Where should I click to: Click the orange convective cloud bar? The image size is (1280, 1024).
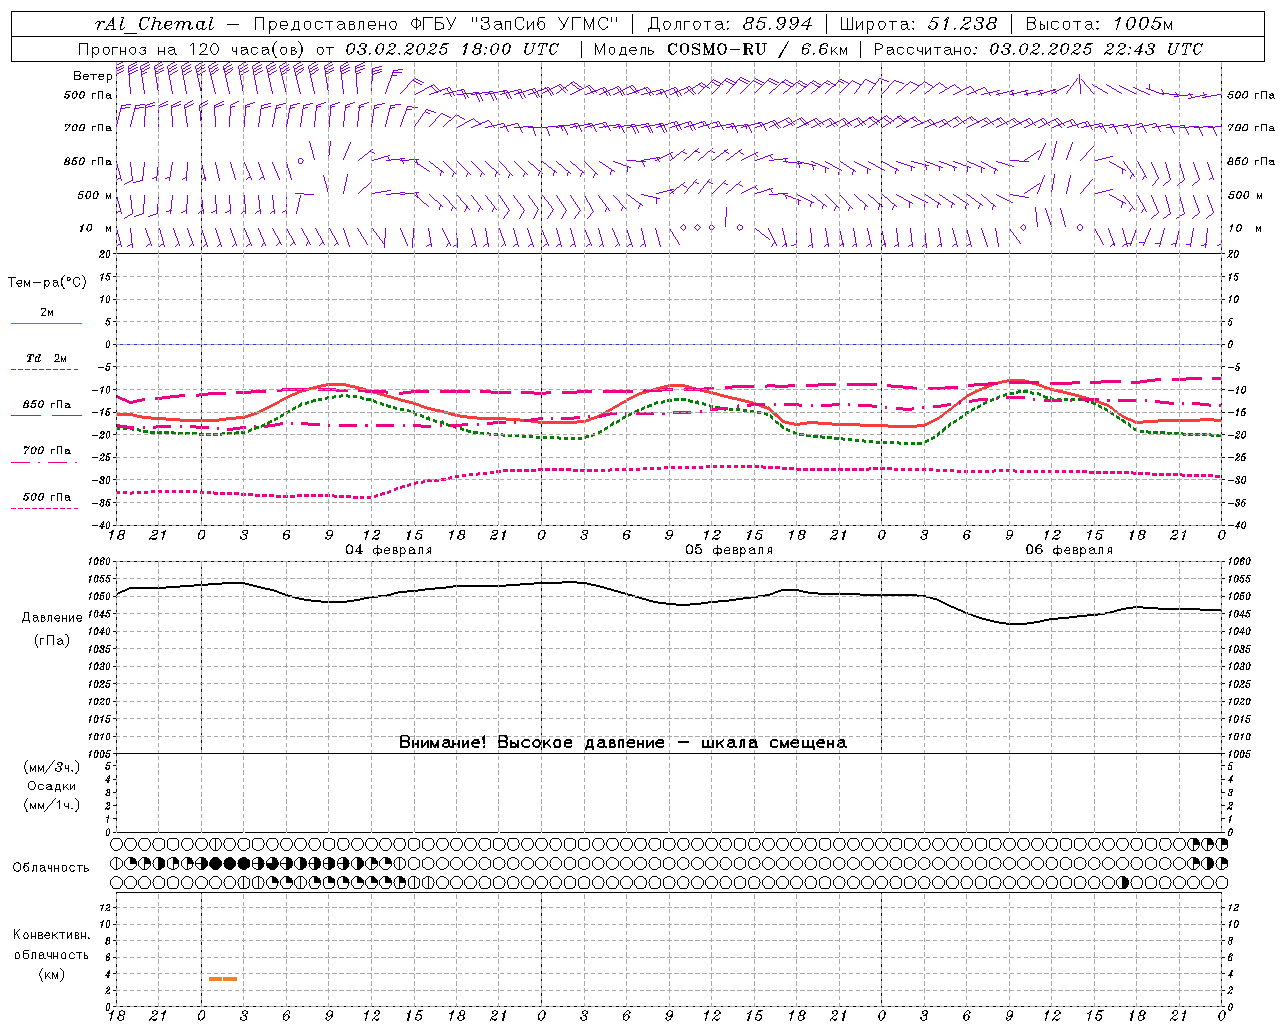[x=223, y=979]
